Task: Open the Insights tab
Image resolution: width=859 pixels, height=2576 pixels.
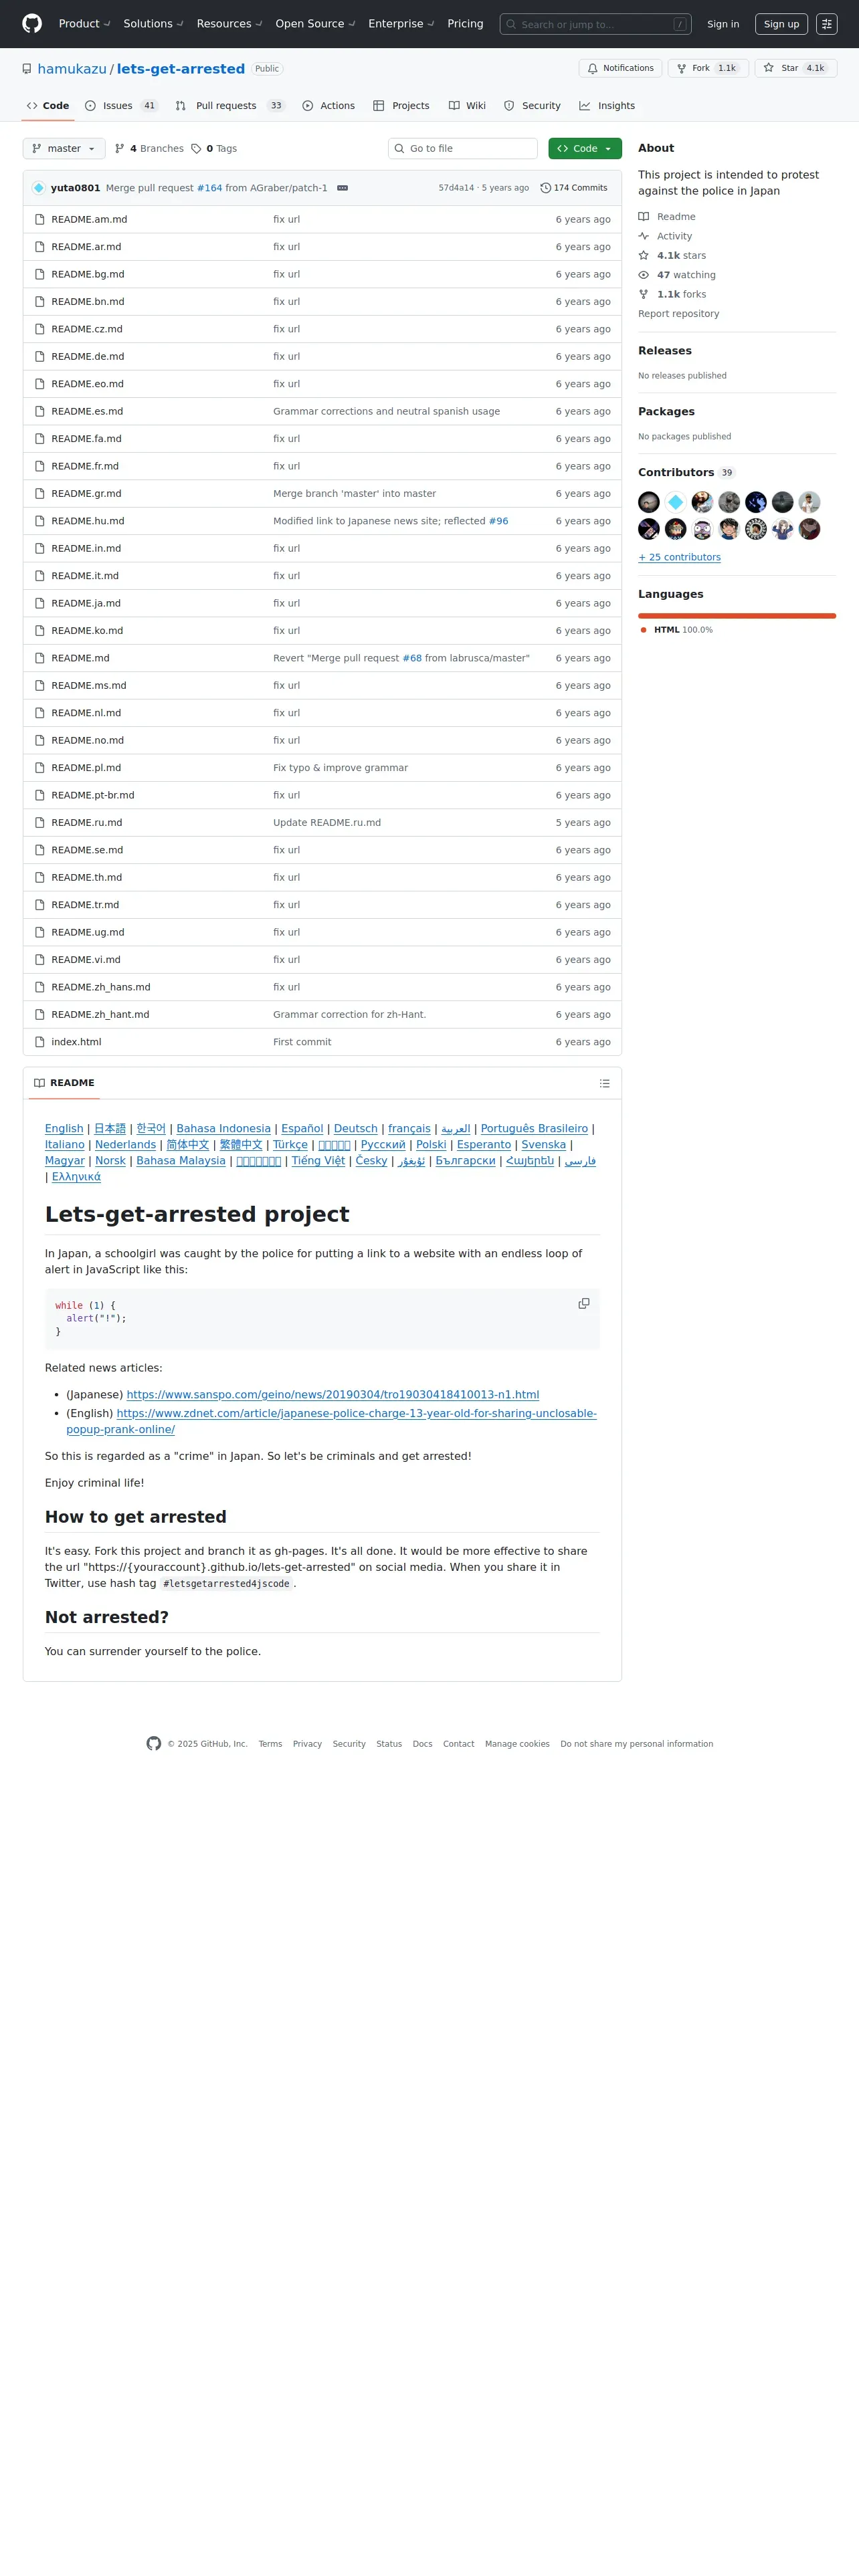Action: point(607,105)
